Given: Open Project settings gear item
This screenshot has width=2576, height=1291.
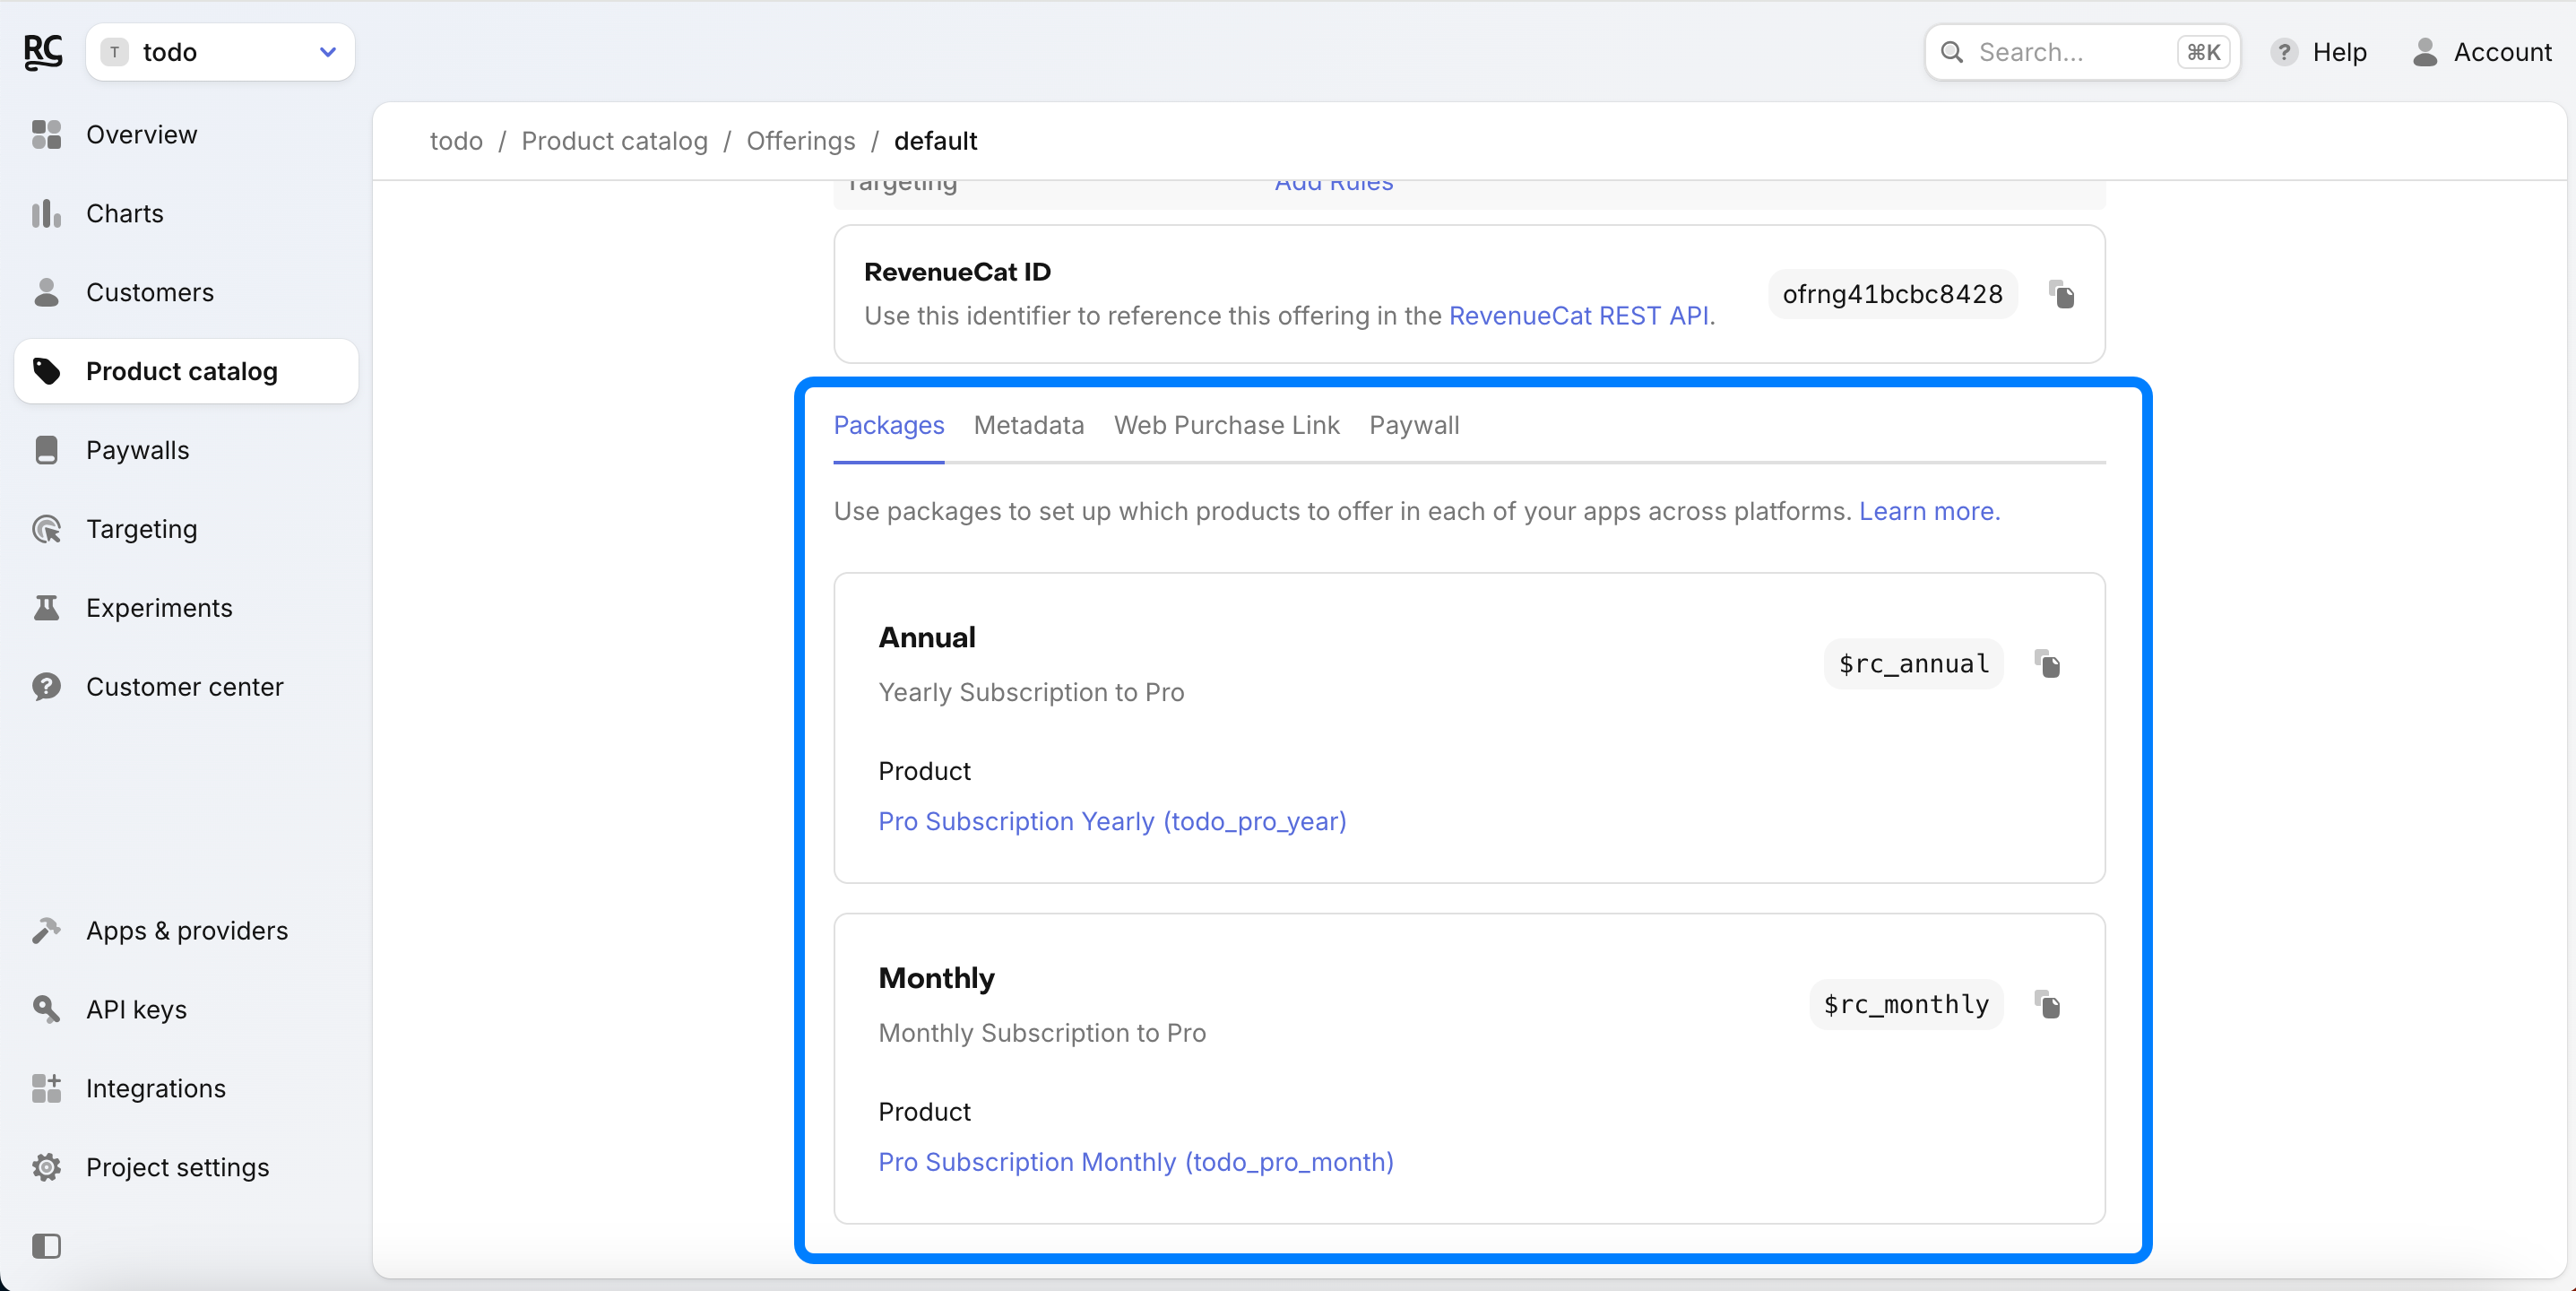Looking at the screenshot, I should click(177, 1167).
